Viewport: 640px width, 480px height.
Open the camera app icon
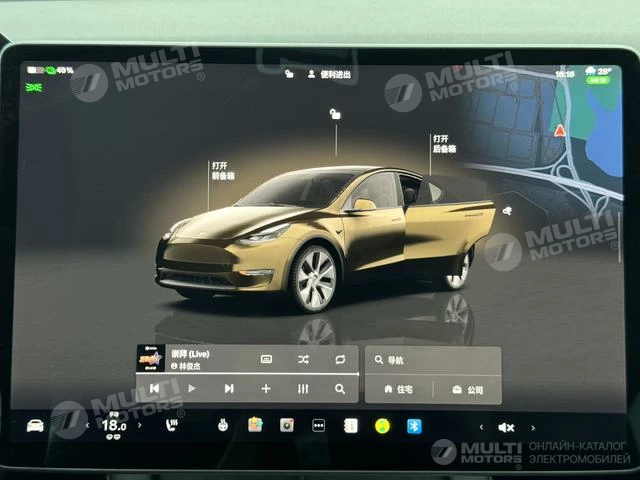pyautogui.click(x=287, y=425)
